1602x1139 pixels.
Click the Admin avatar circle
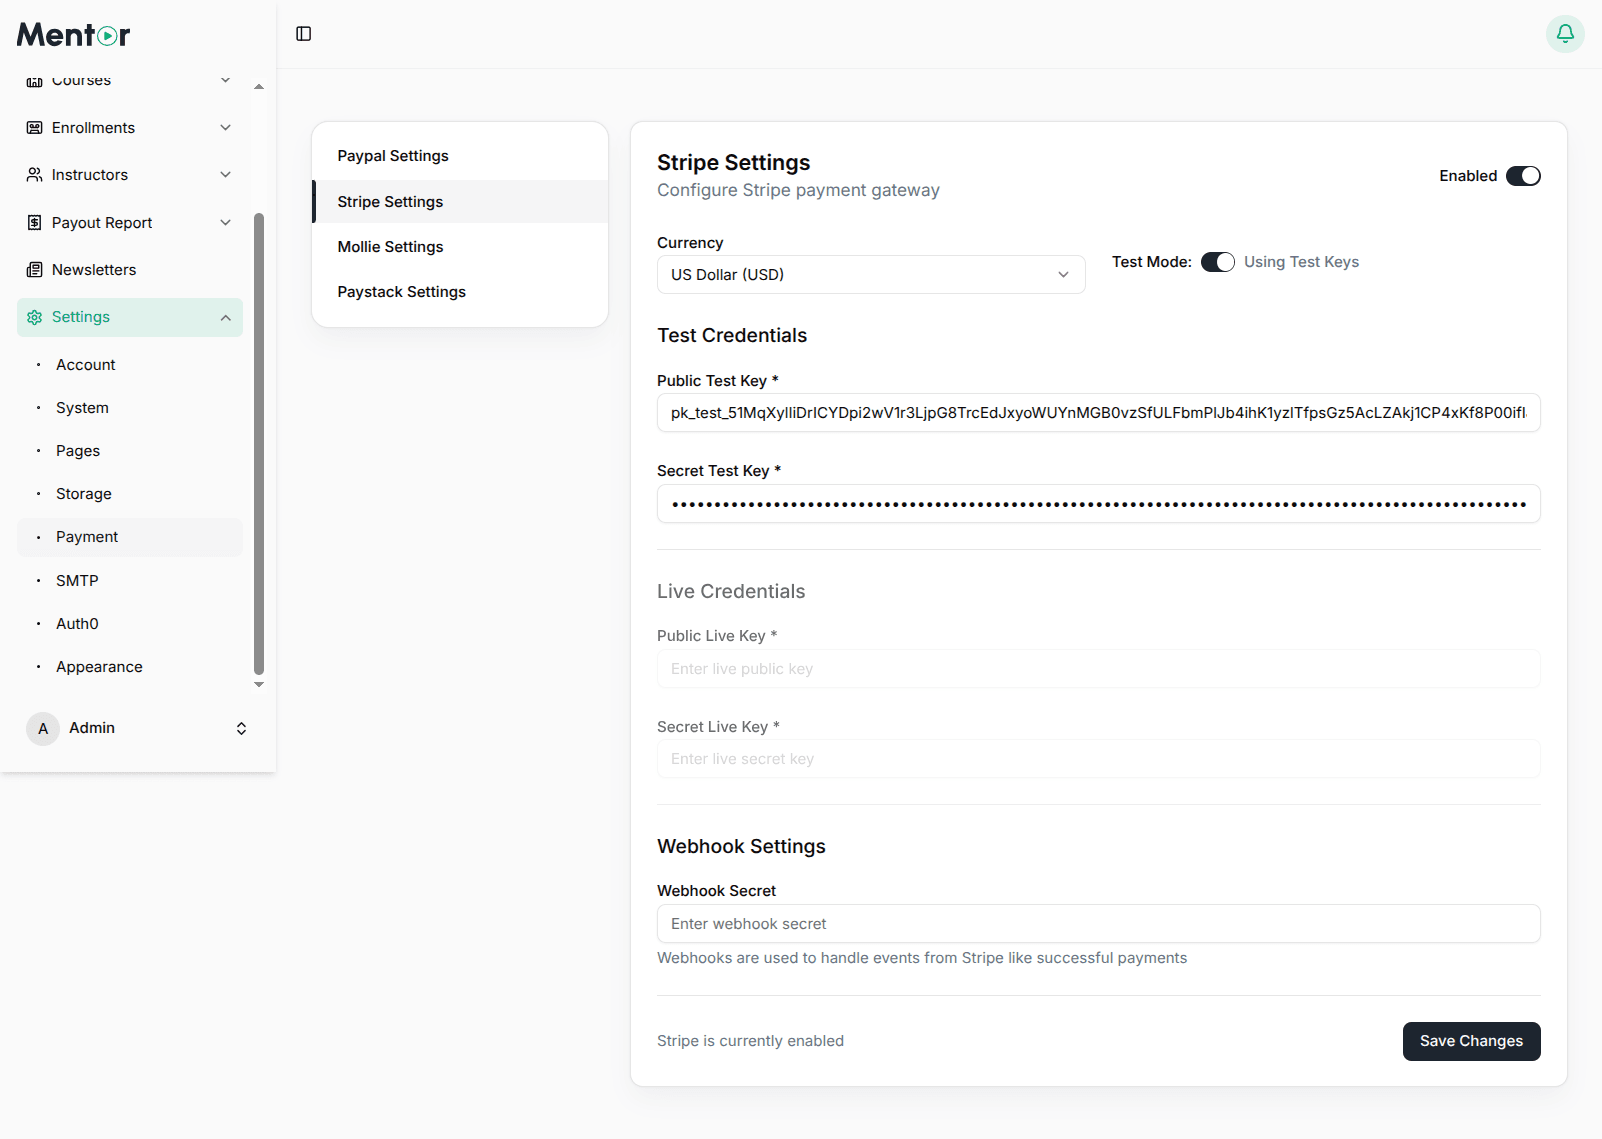click(42, 728)
